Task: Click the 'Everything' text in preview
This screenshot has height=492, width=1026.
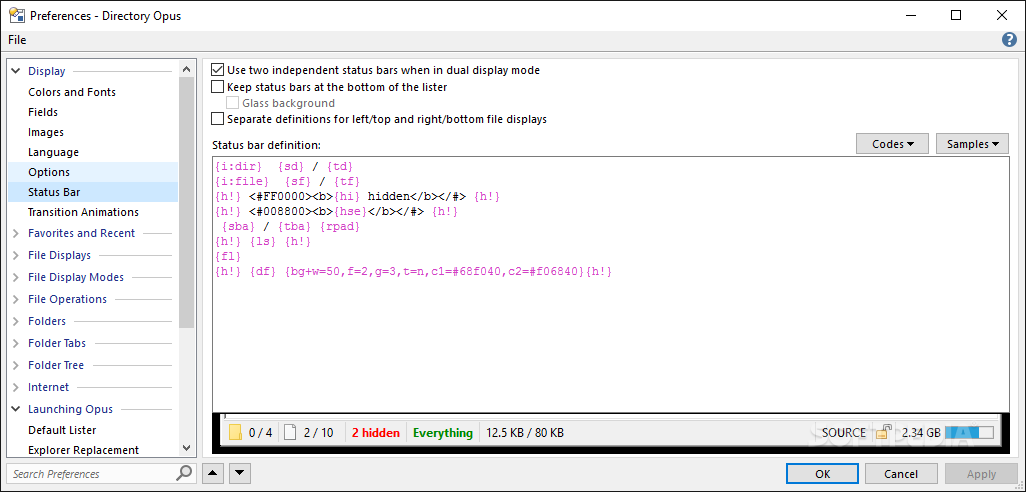Action: click(x=443, y=432)
